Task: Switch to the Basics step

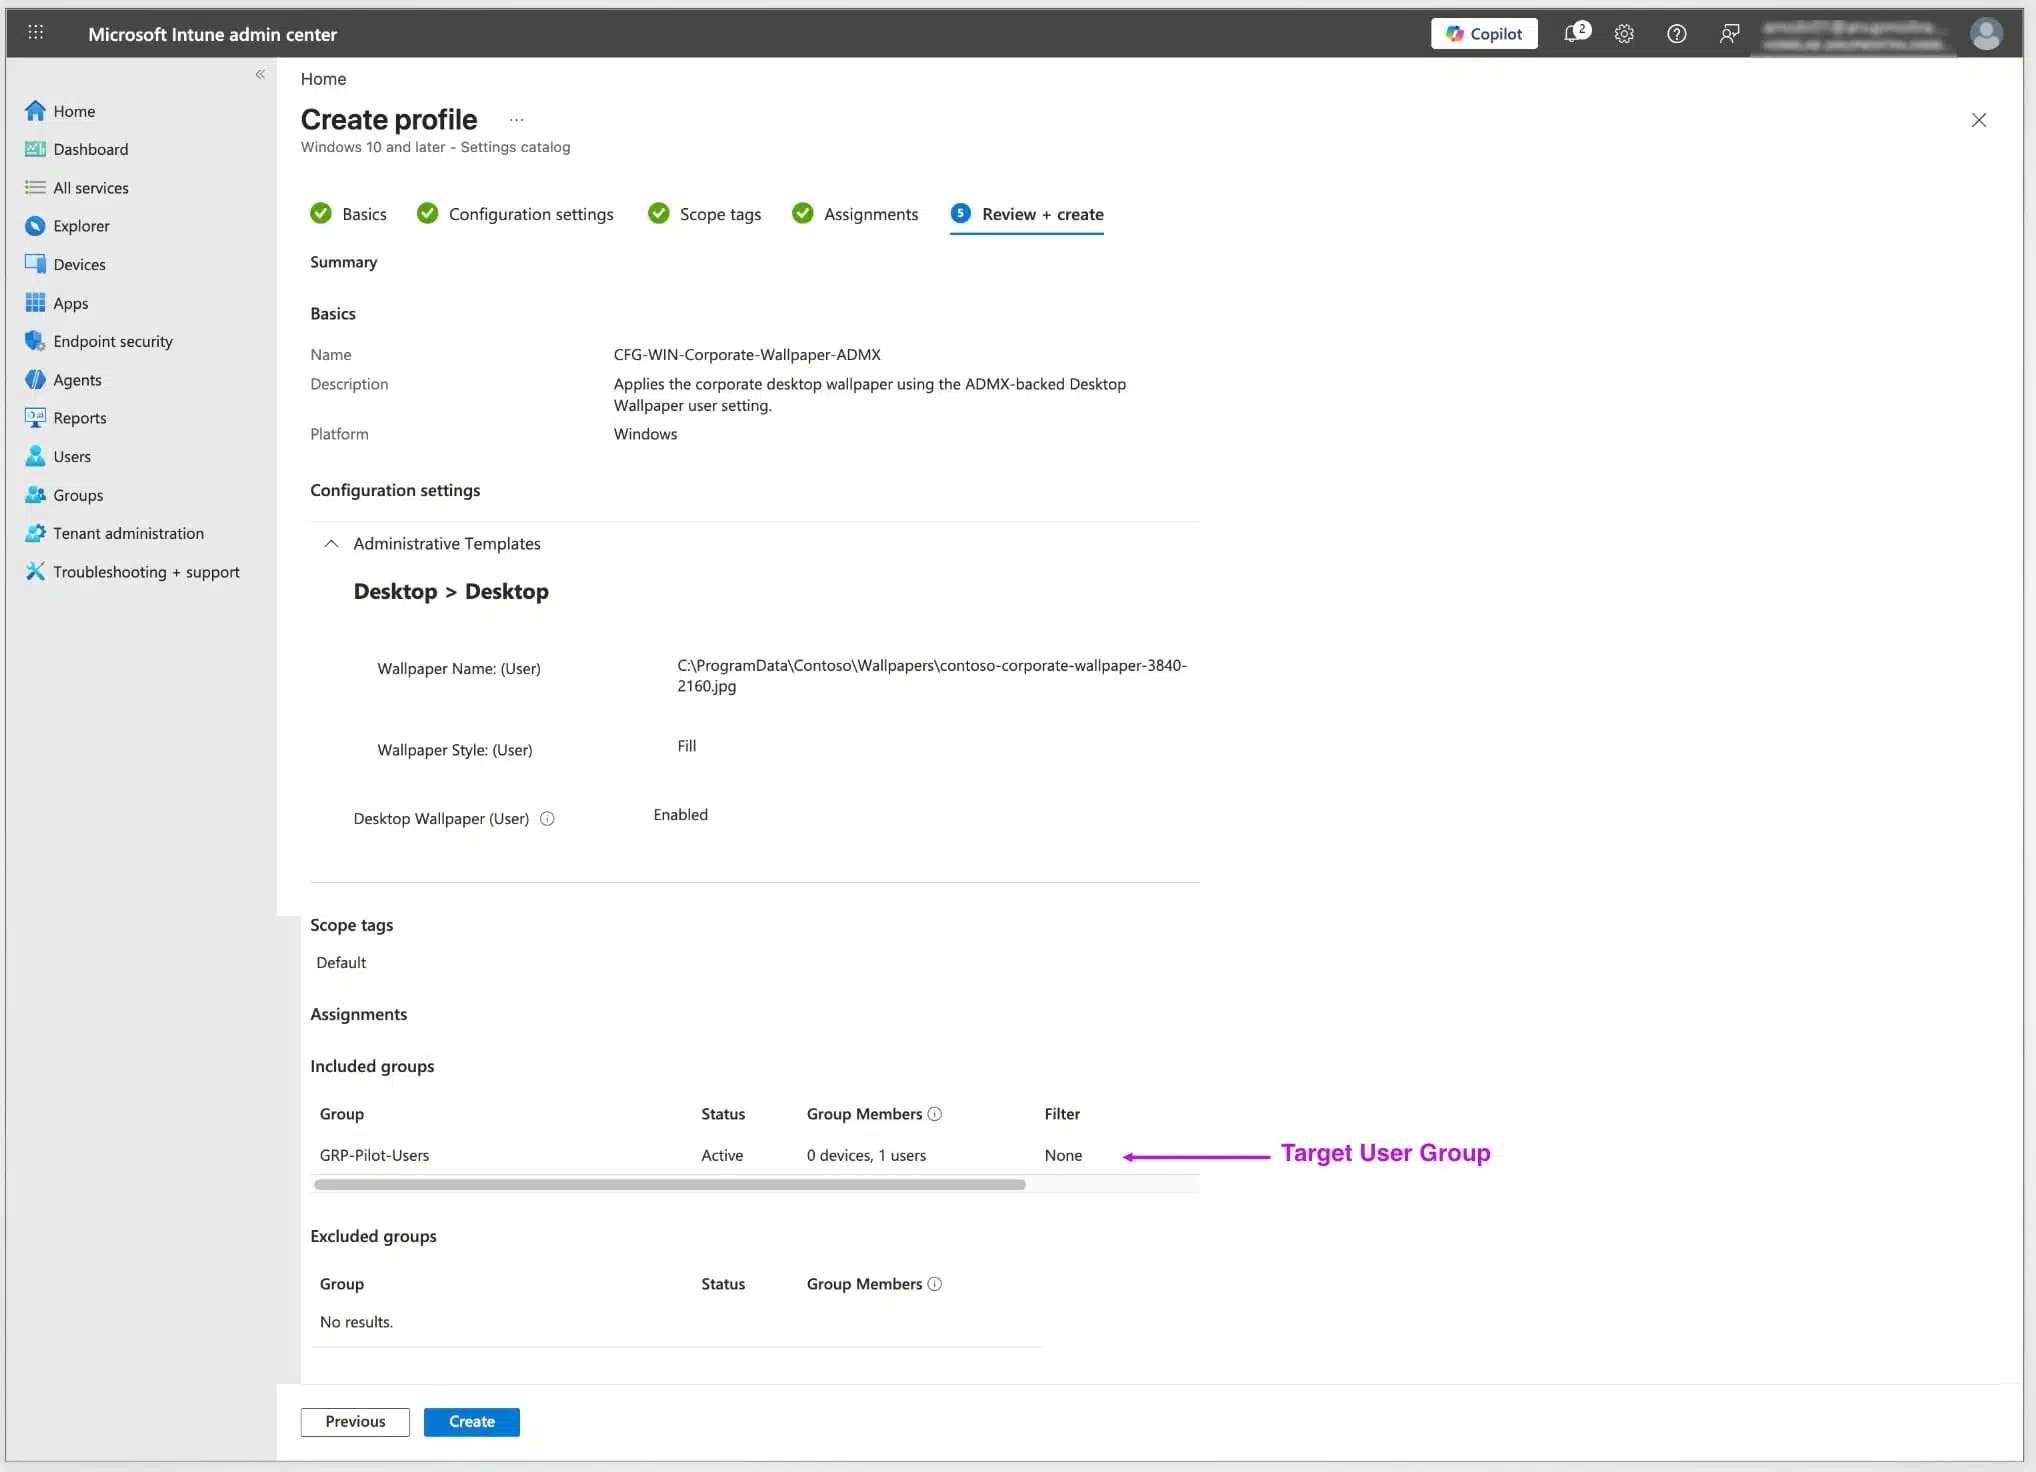Action: 348,214
